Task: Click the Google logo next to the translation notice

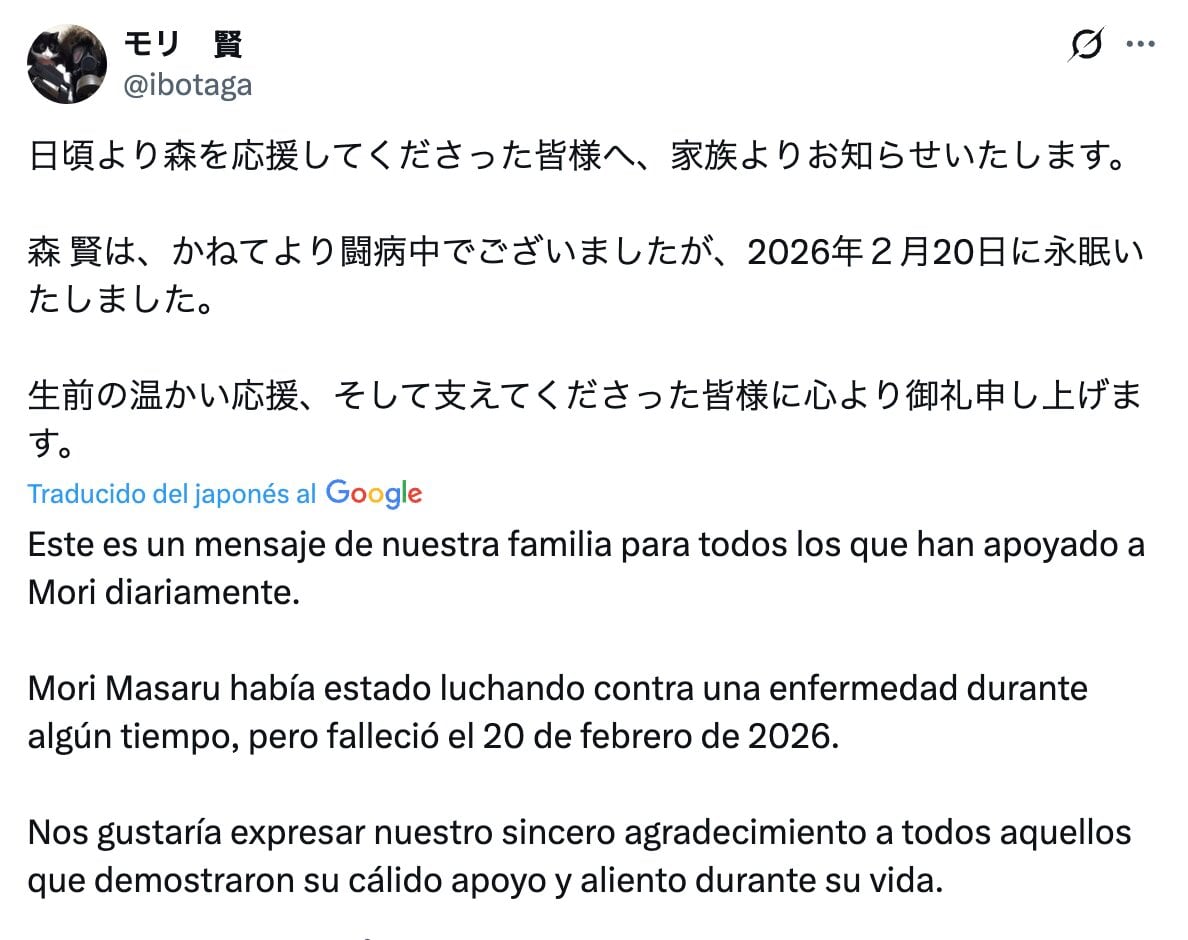Action: tap(372, 493)
